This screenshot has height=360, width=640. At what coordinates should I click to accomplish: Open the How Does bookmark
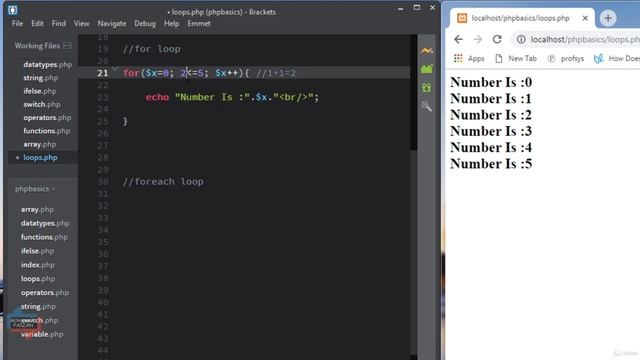616,58
